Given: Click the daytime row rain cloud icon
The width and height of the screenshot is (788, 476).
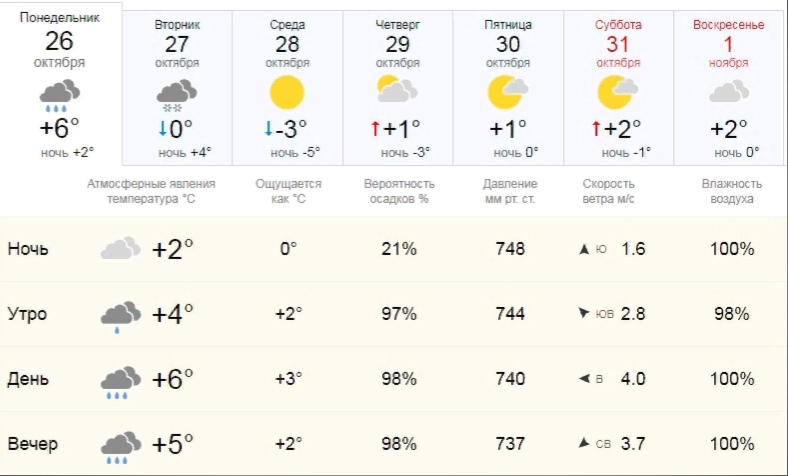Looking at the screenshot, I should click(x=121, y=380).
